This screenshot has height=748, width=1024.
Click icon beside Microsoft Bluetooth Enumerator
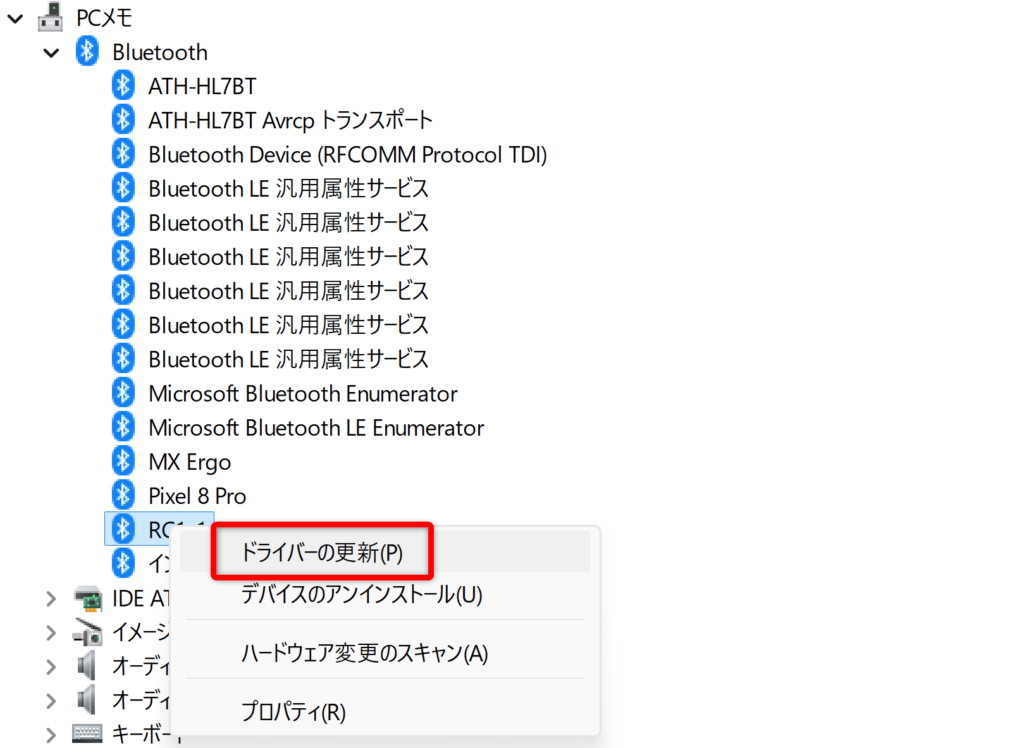123,394
